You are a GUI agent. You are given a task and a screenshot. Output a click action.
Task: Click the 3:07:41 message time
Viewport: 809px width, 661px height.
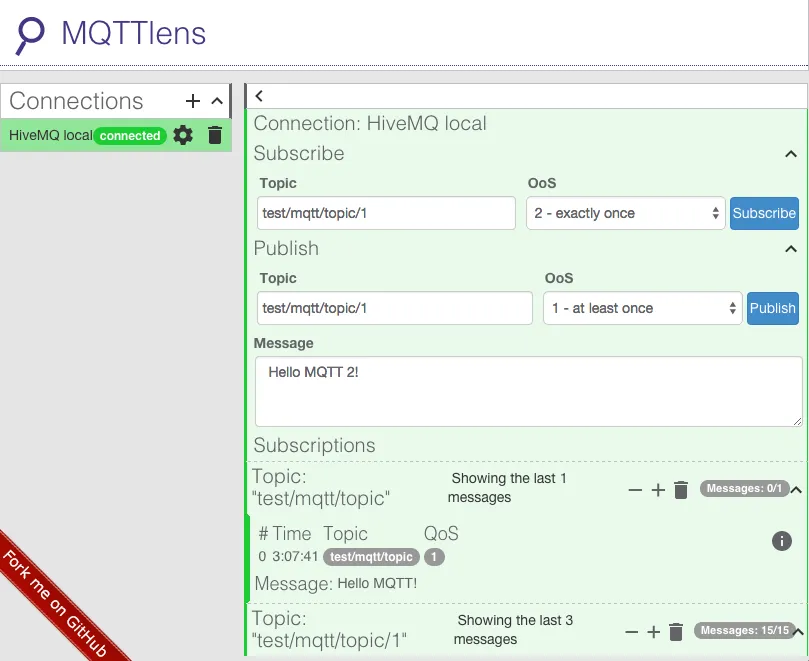point(295,556)
